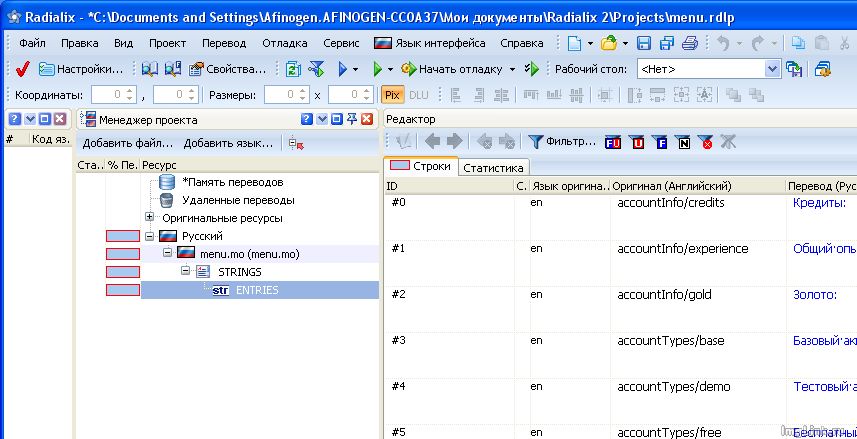Click the U filter icon in the editor toolbar

pos(637,142)
